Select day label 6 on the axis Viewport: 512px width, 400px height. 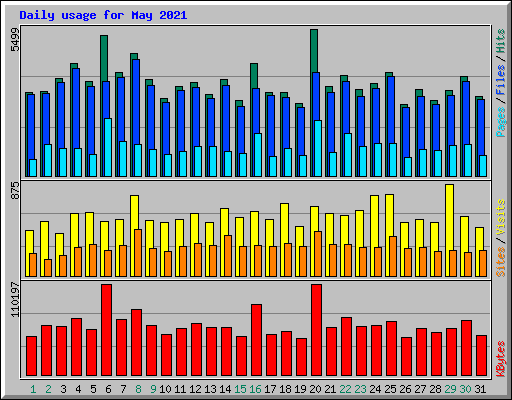pos(108,389)
